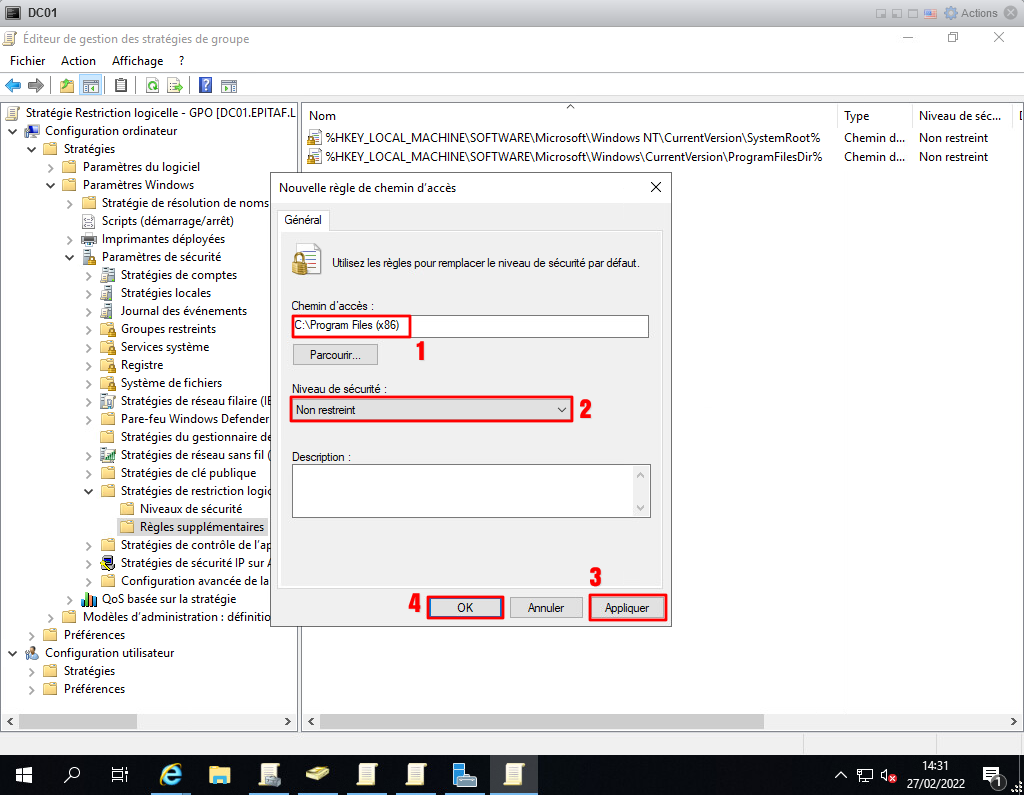Open the Fichier menu

point(27,61)
